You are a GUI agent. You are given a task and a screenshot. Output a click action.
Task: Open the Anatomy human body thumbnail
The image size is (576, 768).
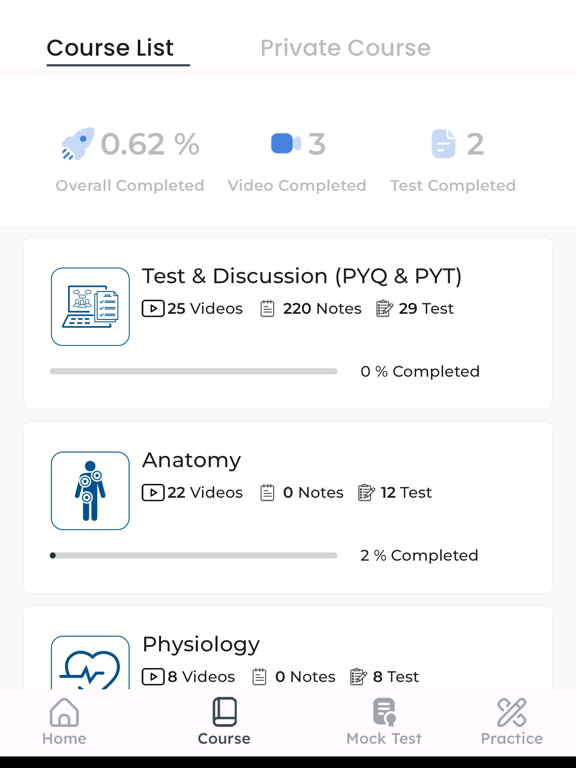[90, 490]
